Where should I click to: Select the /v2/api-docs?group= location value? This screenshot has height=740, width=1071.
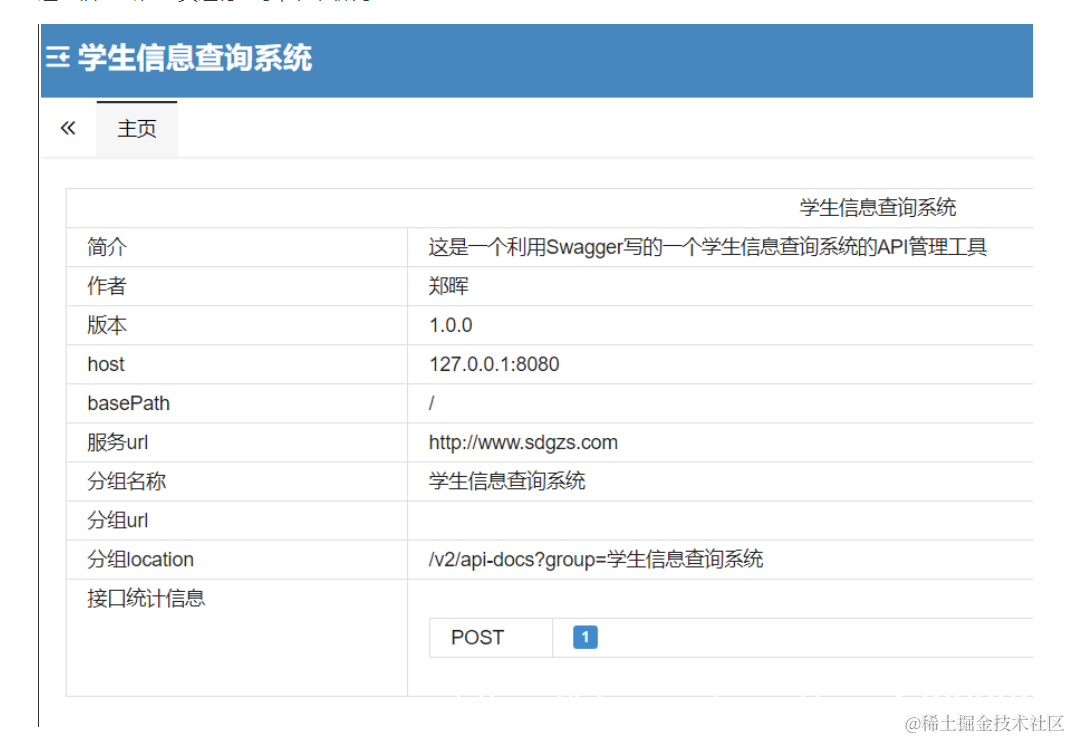point(596,559)
